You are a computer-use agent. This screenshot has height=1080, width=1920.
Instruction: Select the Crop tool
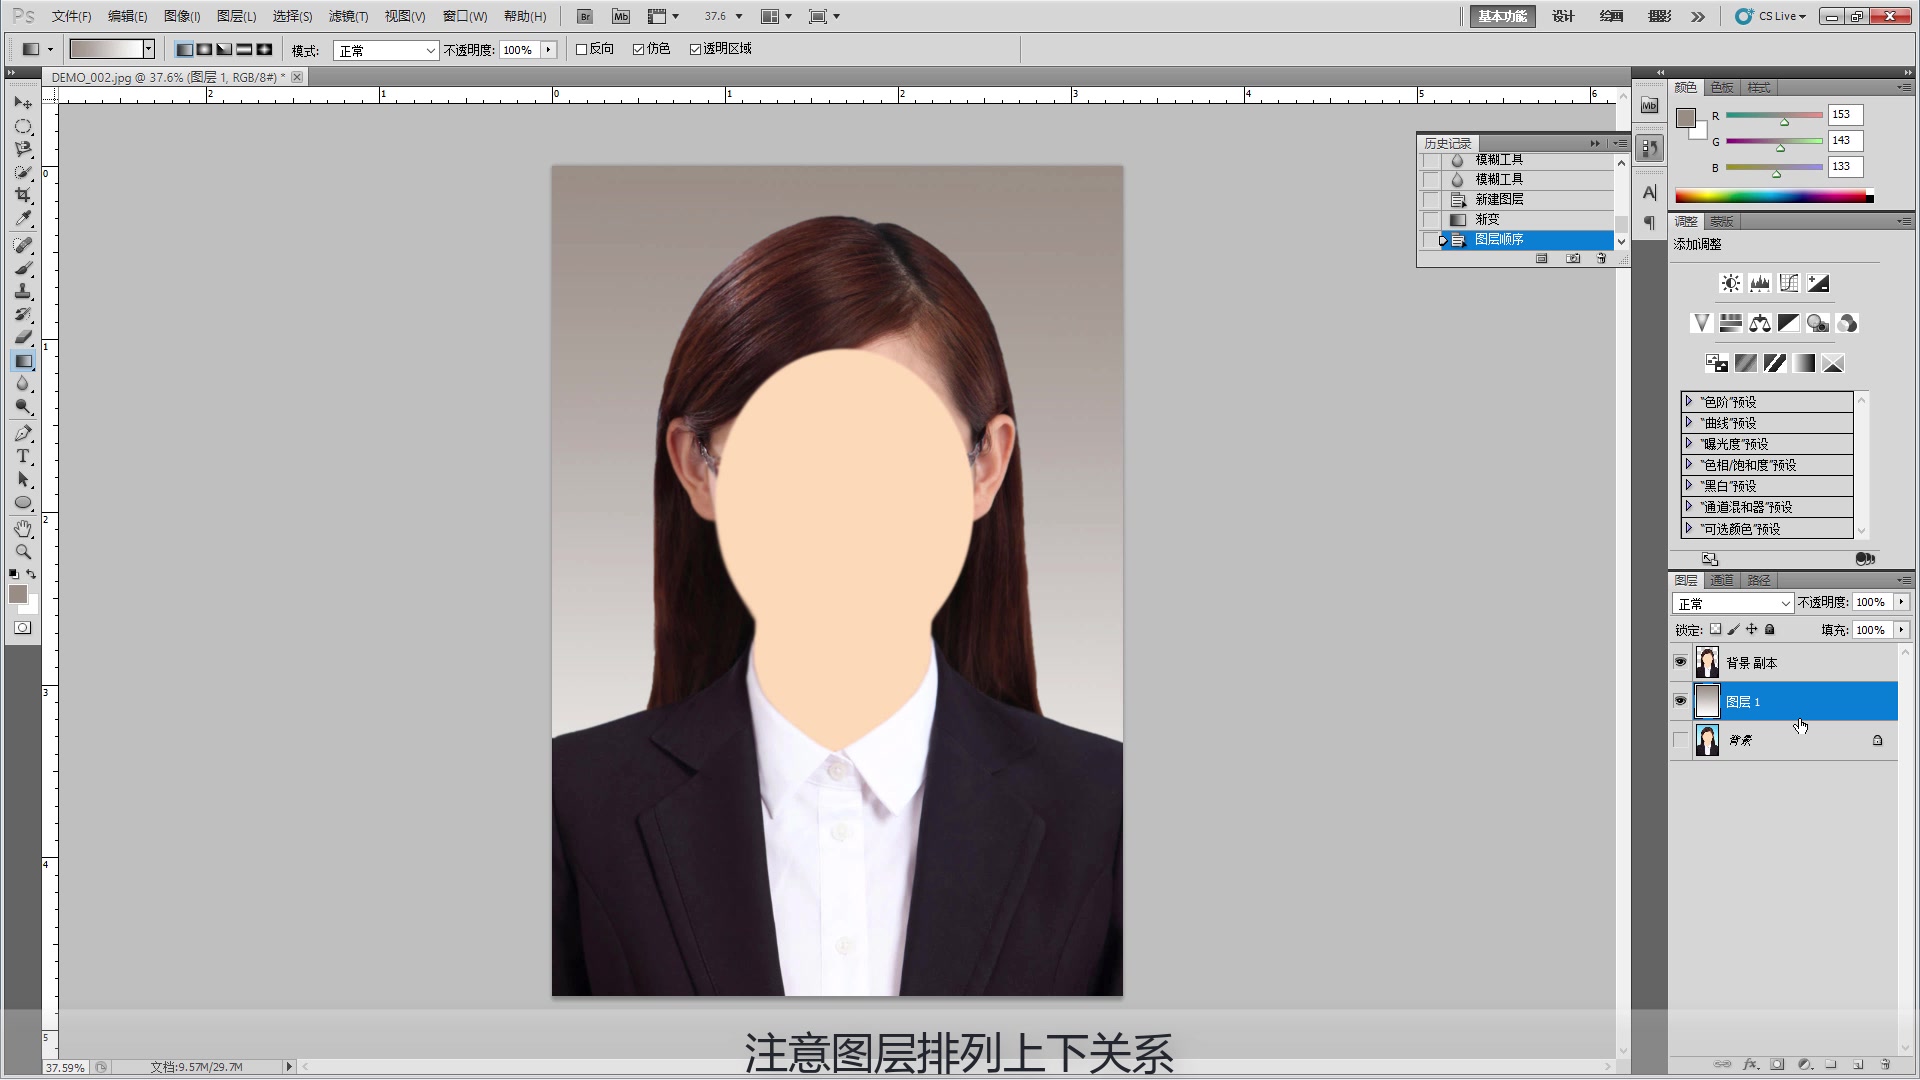coord(23,195)
